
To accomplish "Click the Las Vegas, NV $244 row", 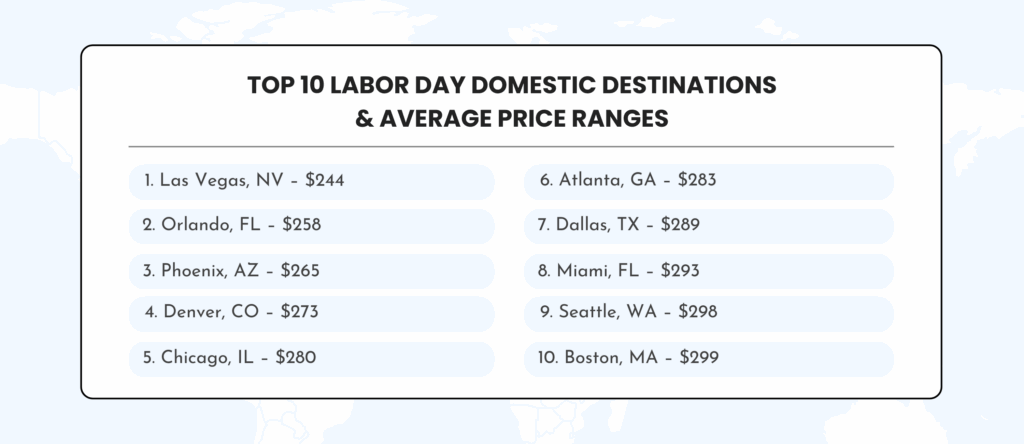I will pos(312,182).
